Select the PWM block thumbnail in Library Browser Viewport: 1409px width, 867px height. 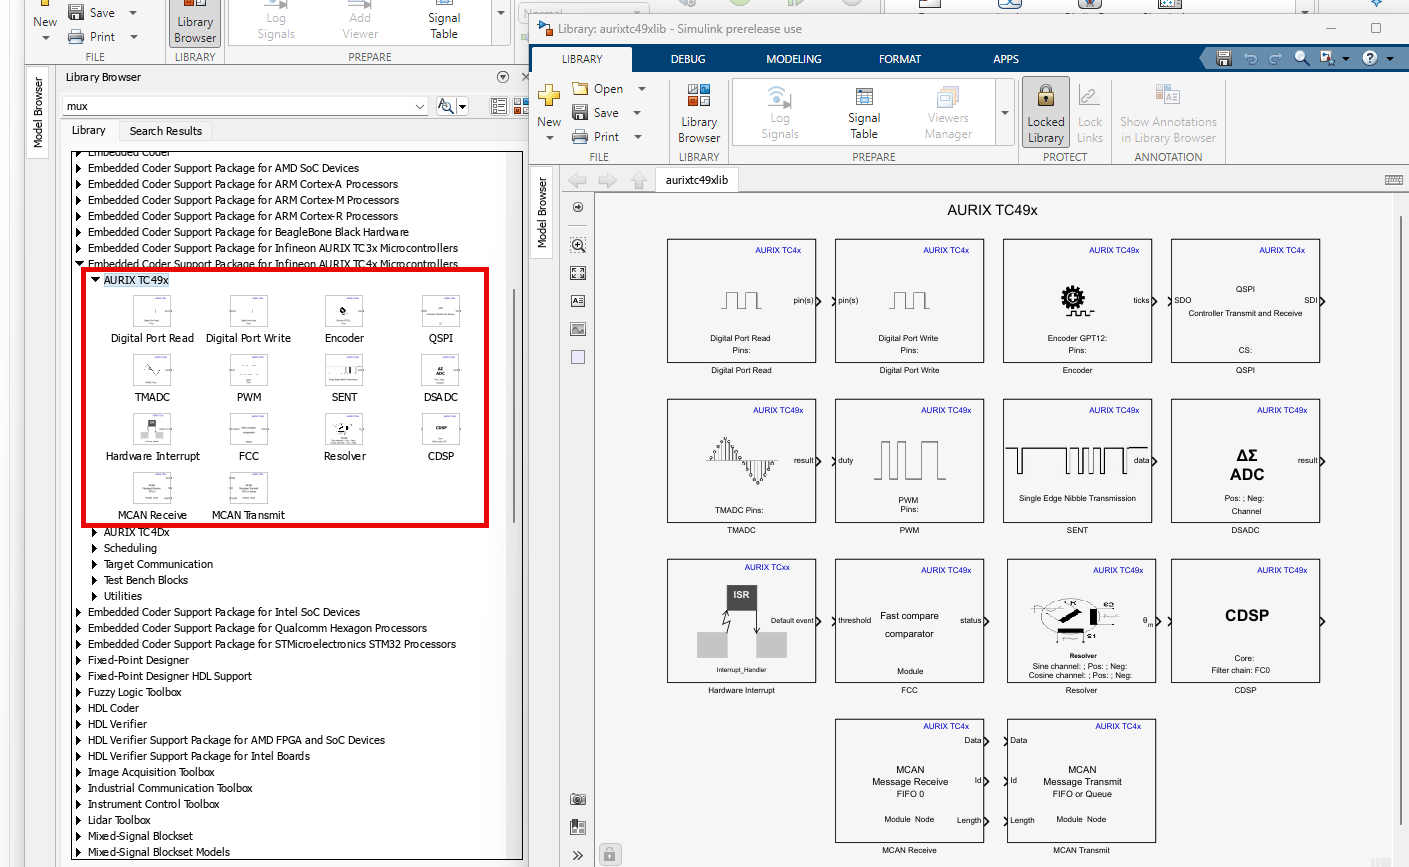249,371
